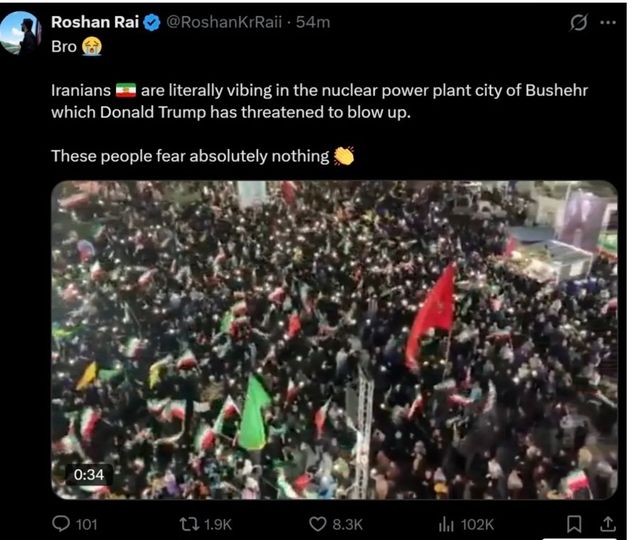Open the three-dot more options menu

(608, 22)
